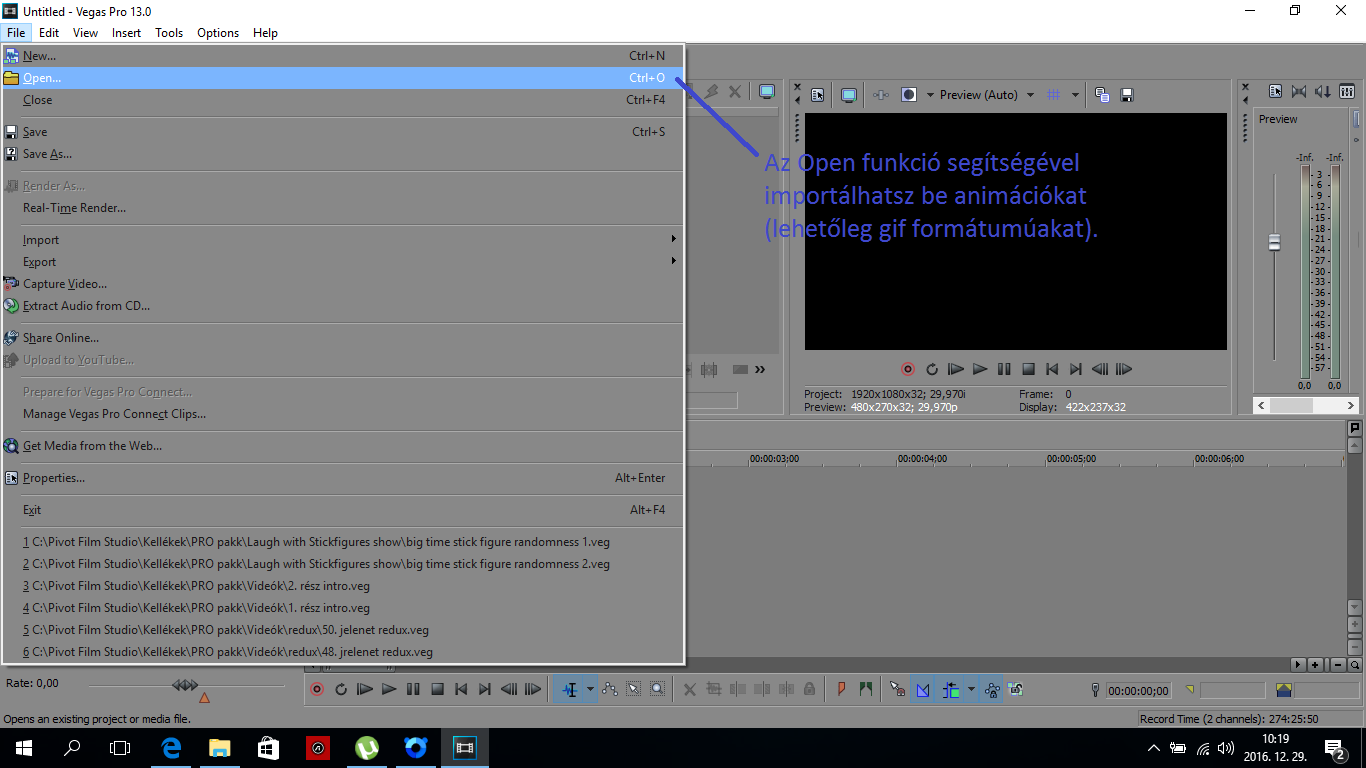Open the Auto Ripple mode dropdown arrow

pyautogui.click(x=970, y=689)
